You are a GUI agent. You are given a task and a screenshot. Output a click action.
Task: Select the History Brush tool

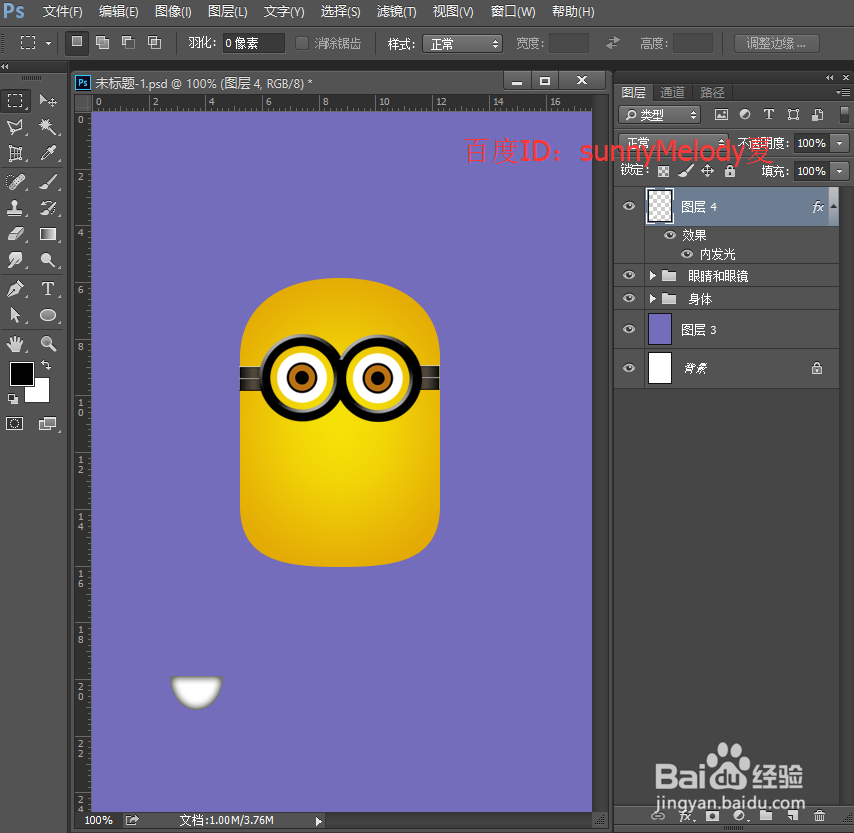(x=48, y=208)
